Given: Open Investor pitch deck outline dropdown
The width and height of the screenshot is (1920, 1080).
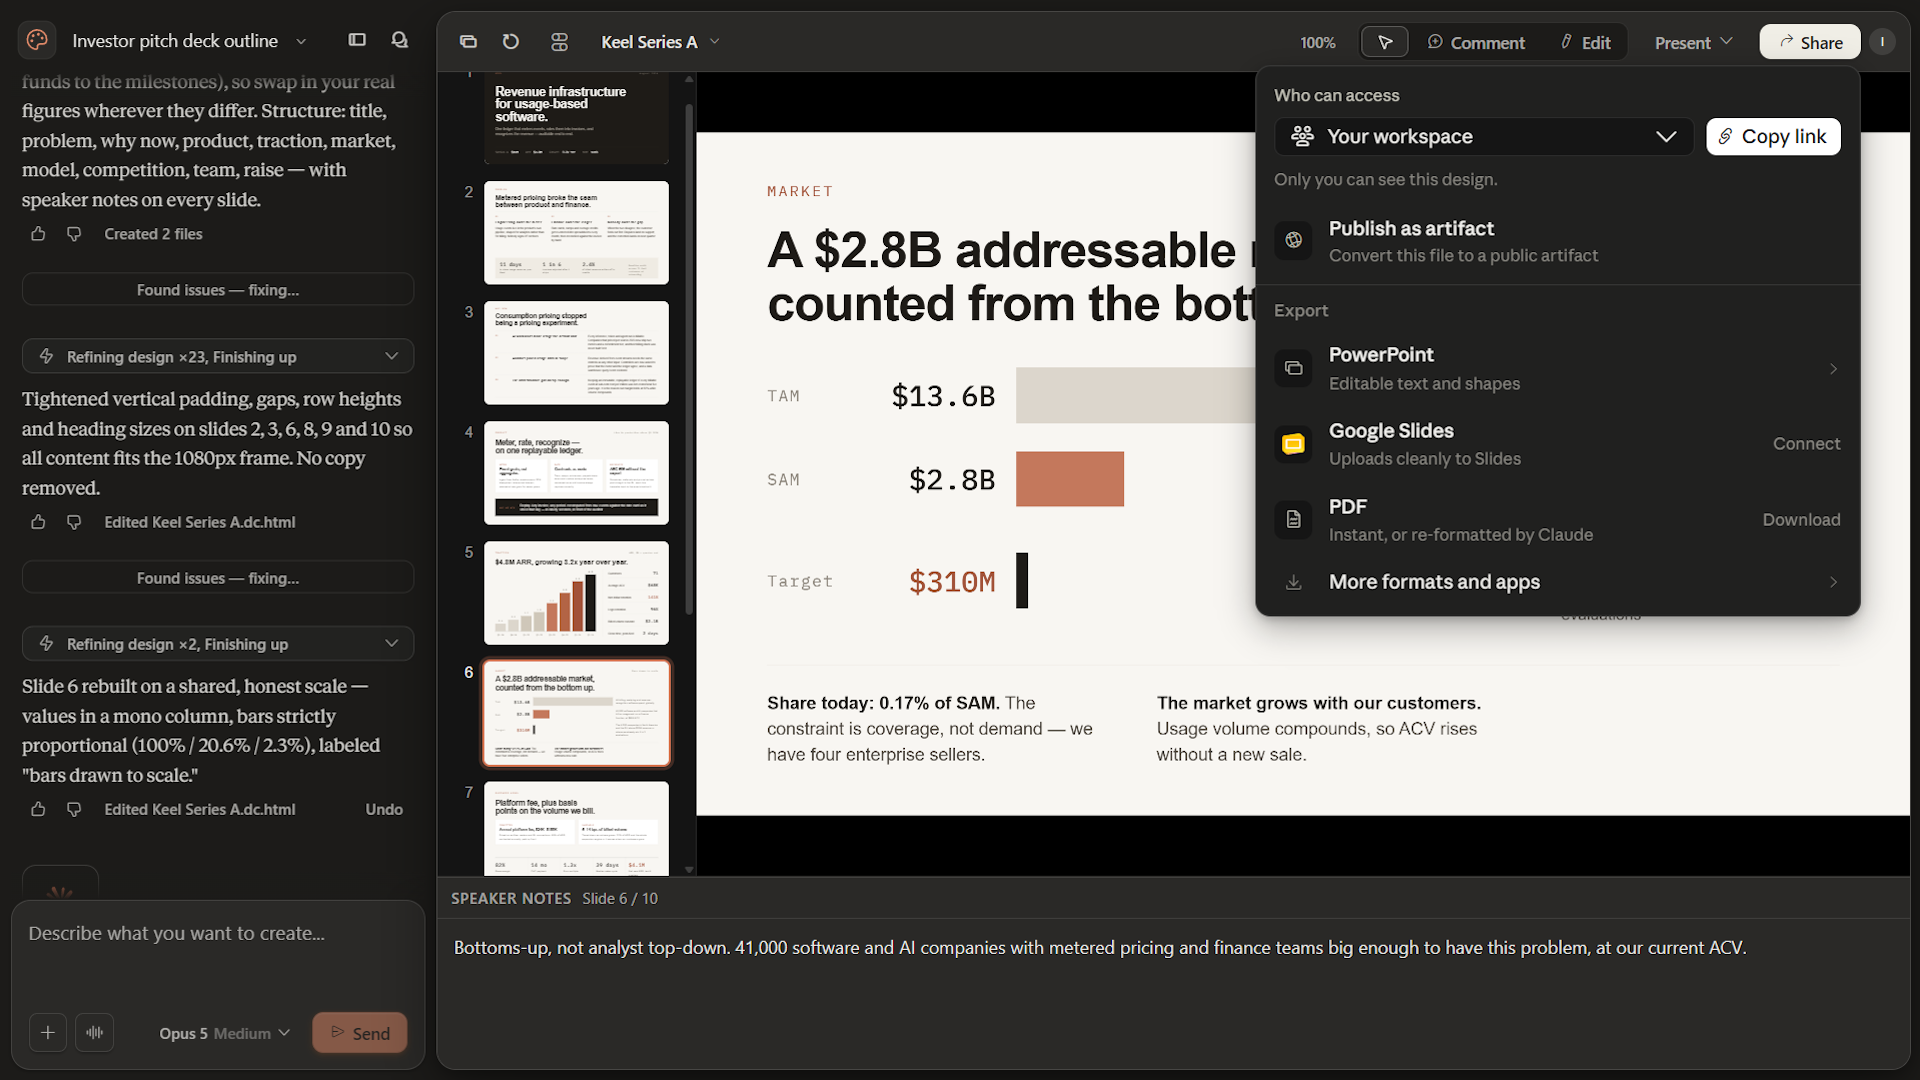Looking at the screenshot, I should point(301,41).
